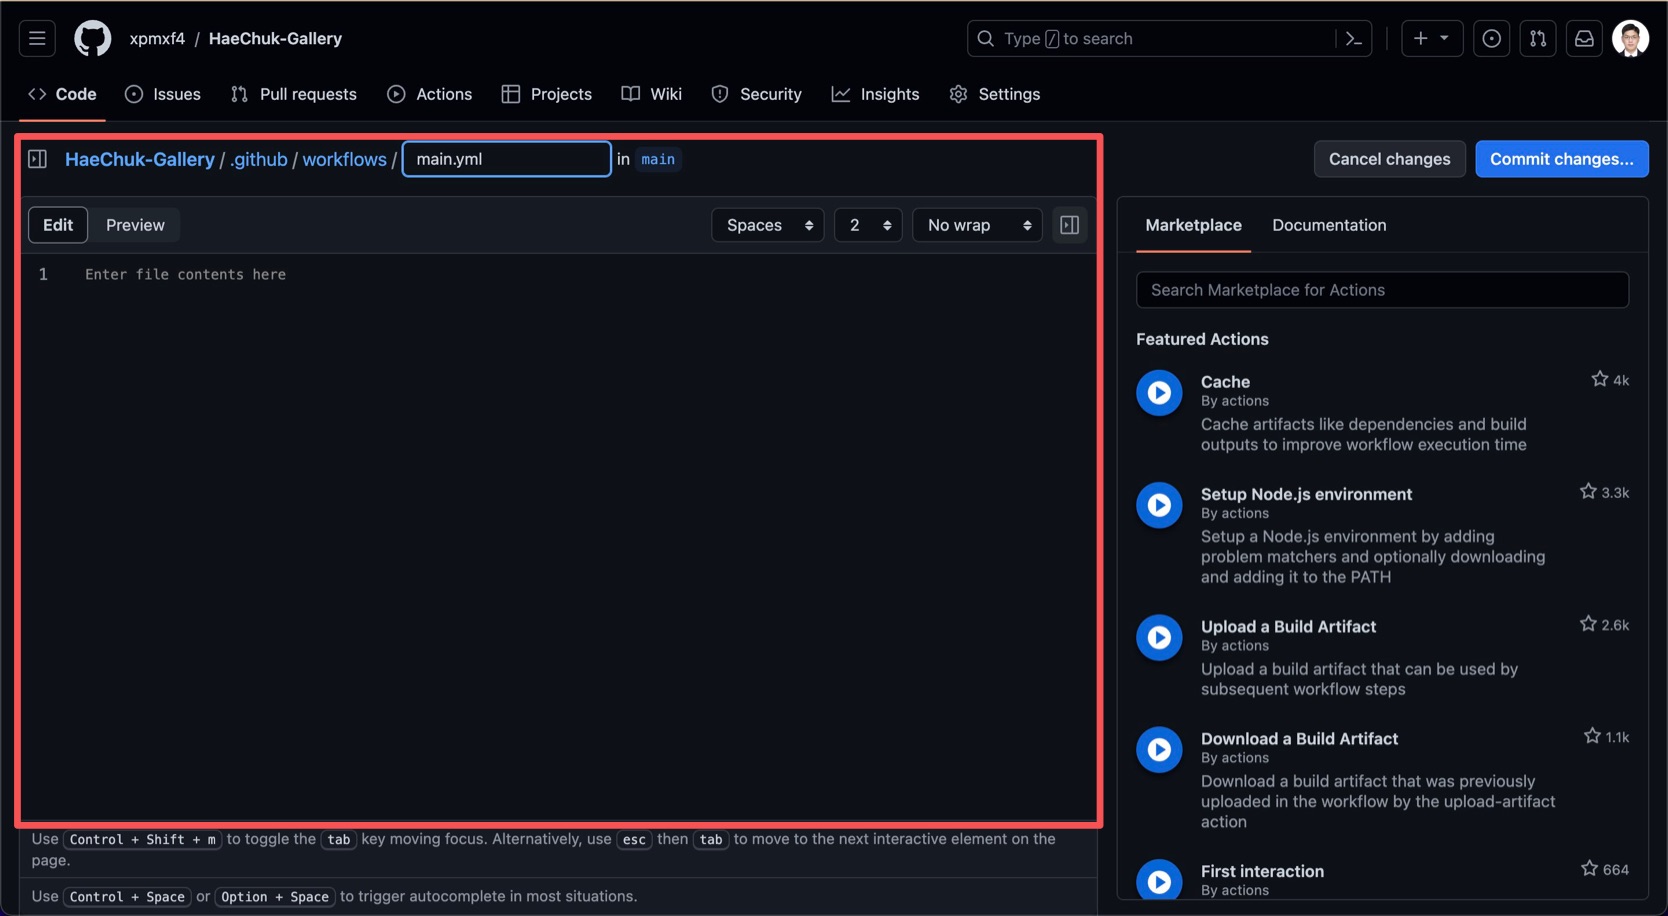The image size is (1668, 916).
Task: View your issues icon in header
Action: pos(1491,38)
